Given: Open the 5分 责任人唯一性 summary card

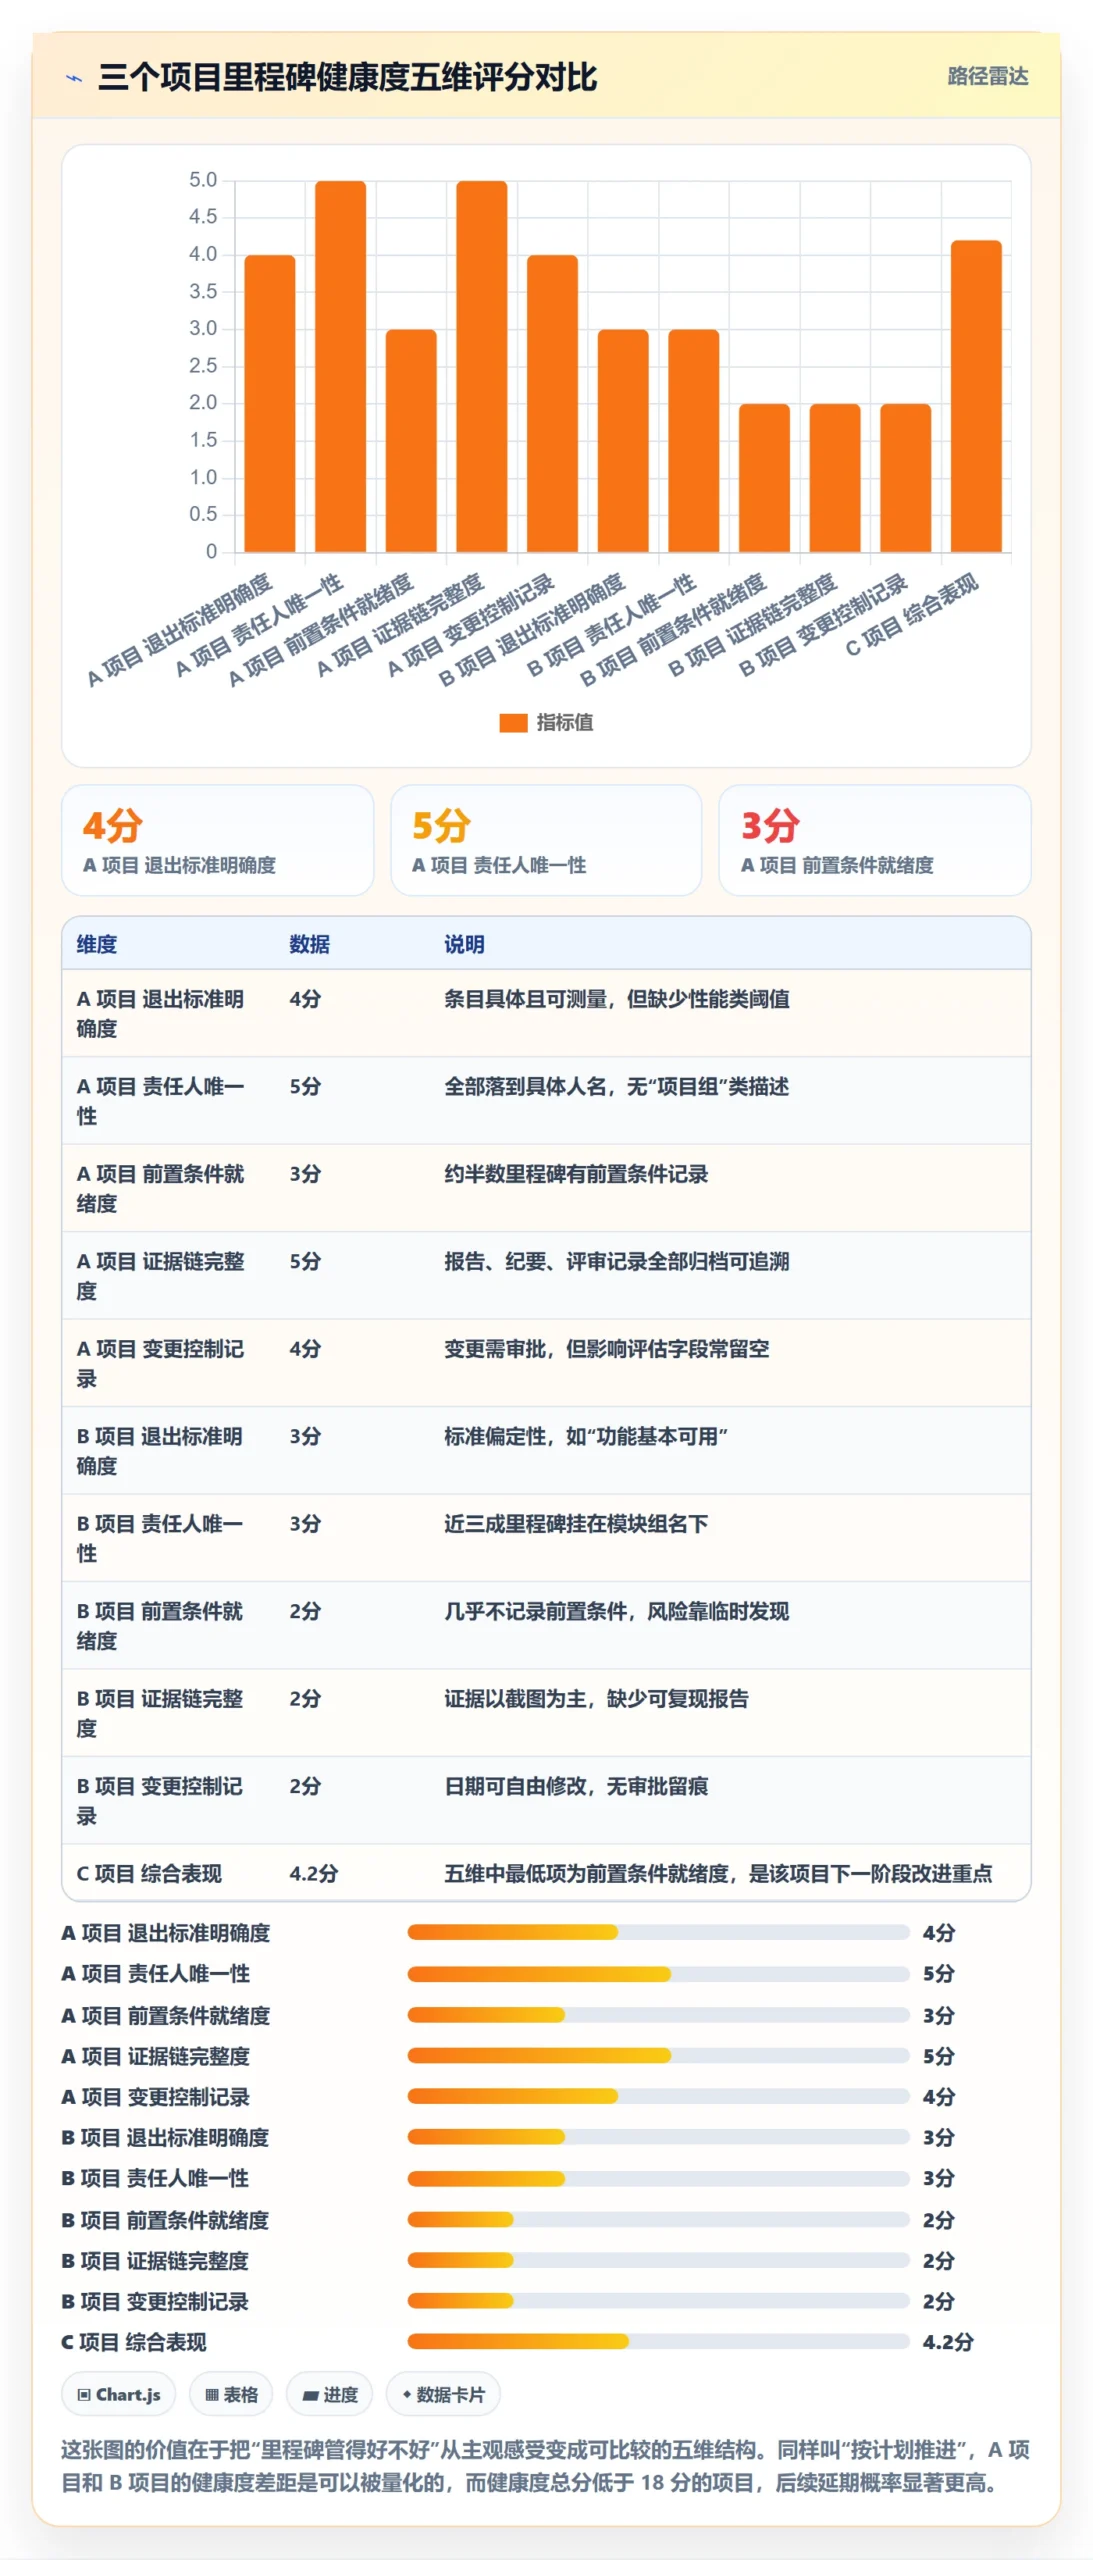Looking at the screenshot, I should tap(546, 840).
